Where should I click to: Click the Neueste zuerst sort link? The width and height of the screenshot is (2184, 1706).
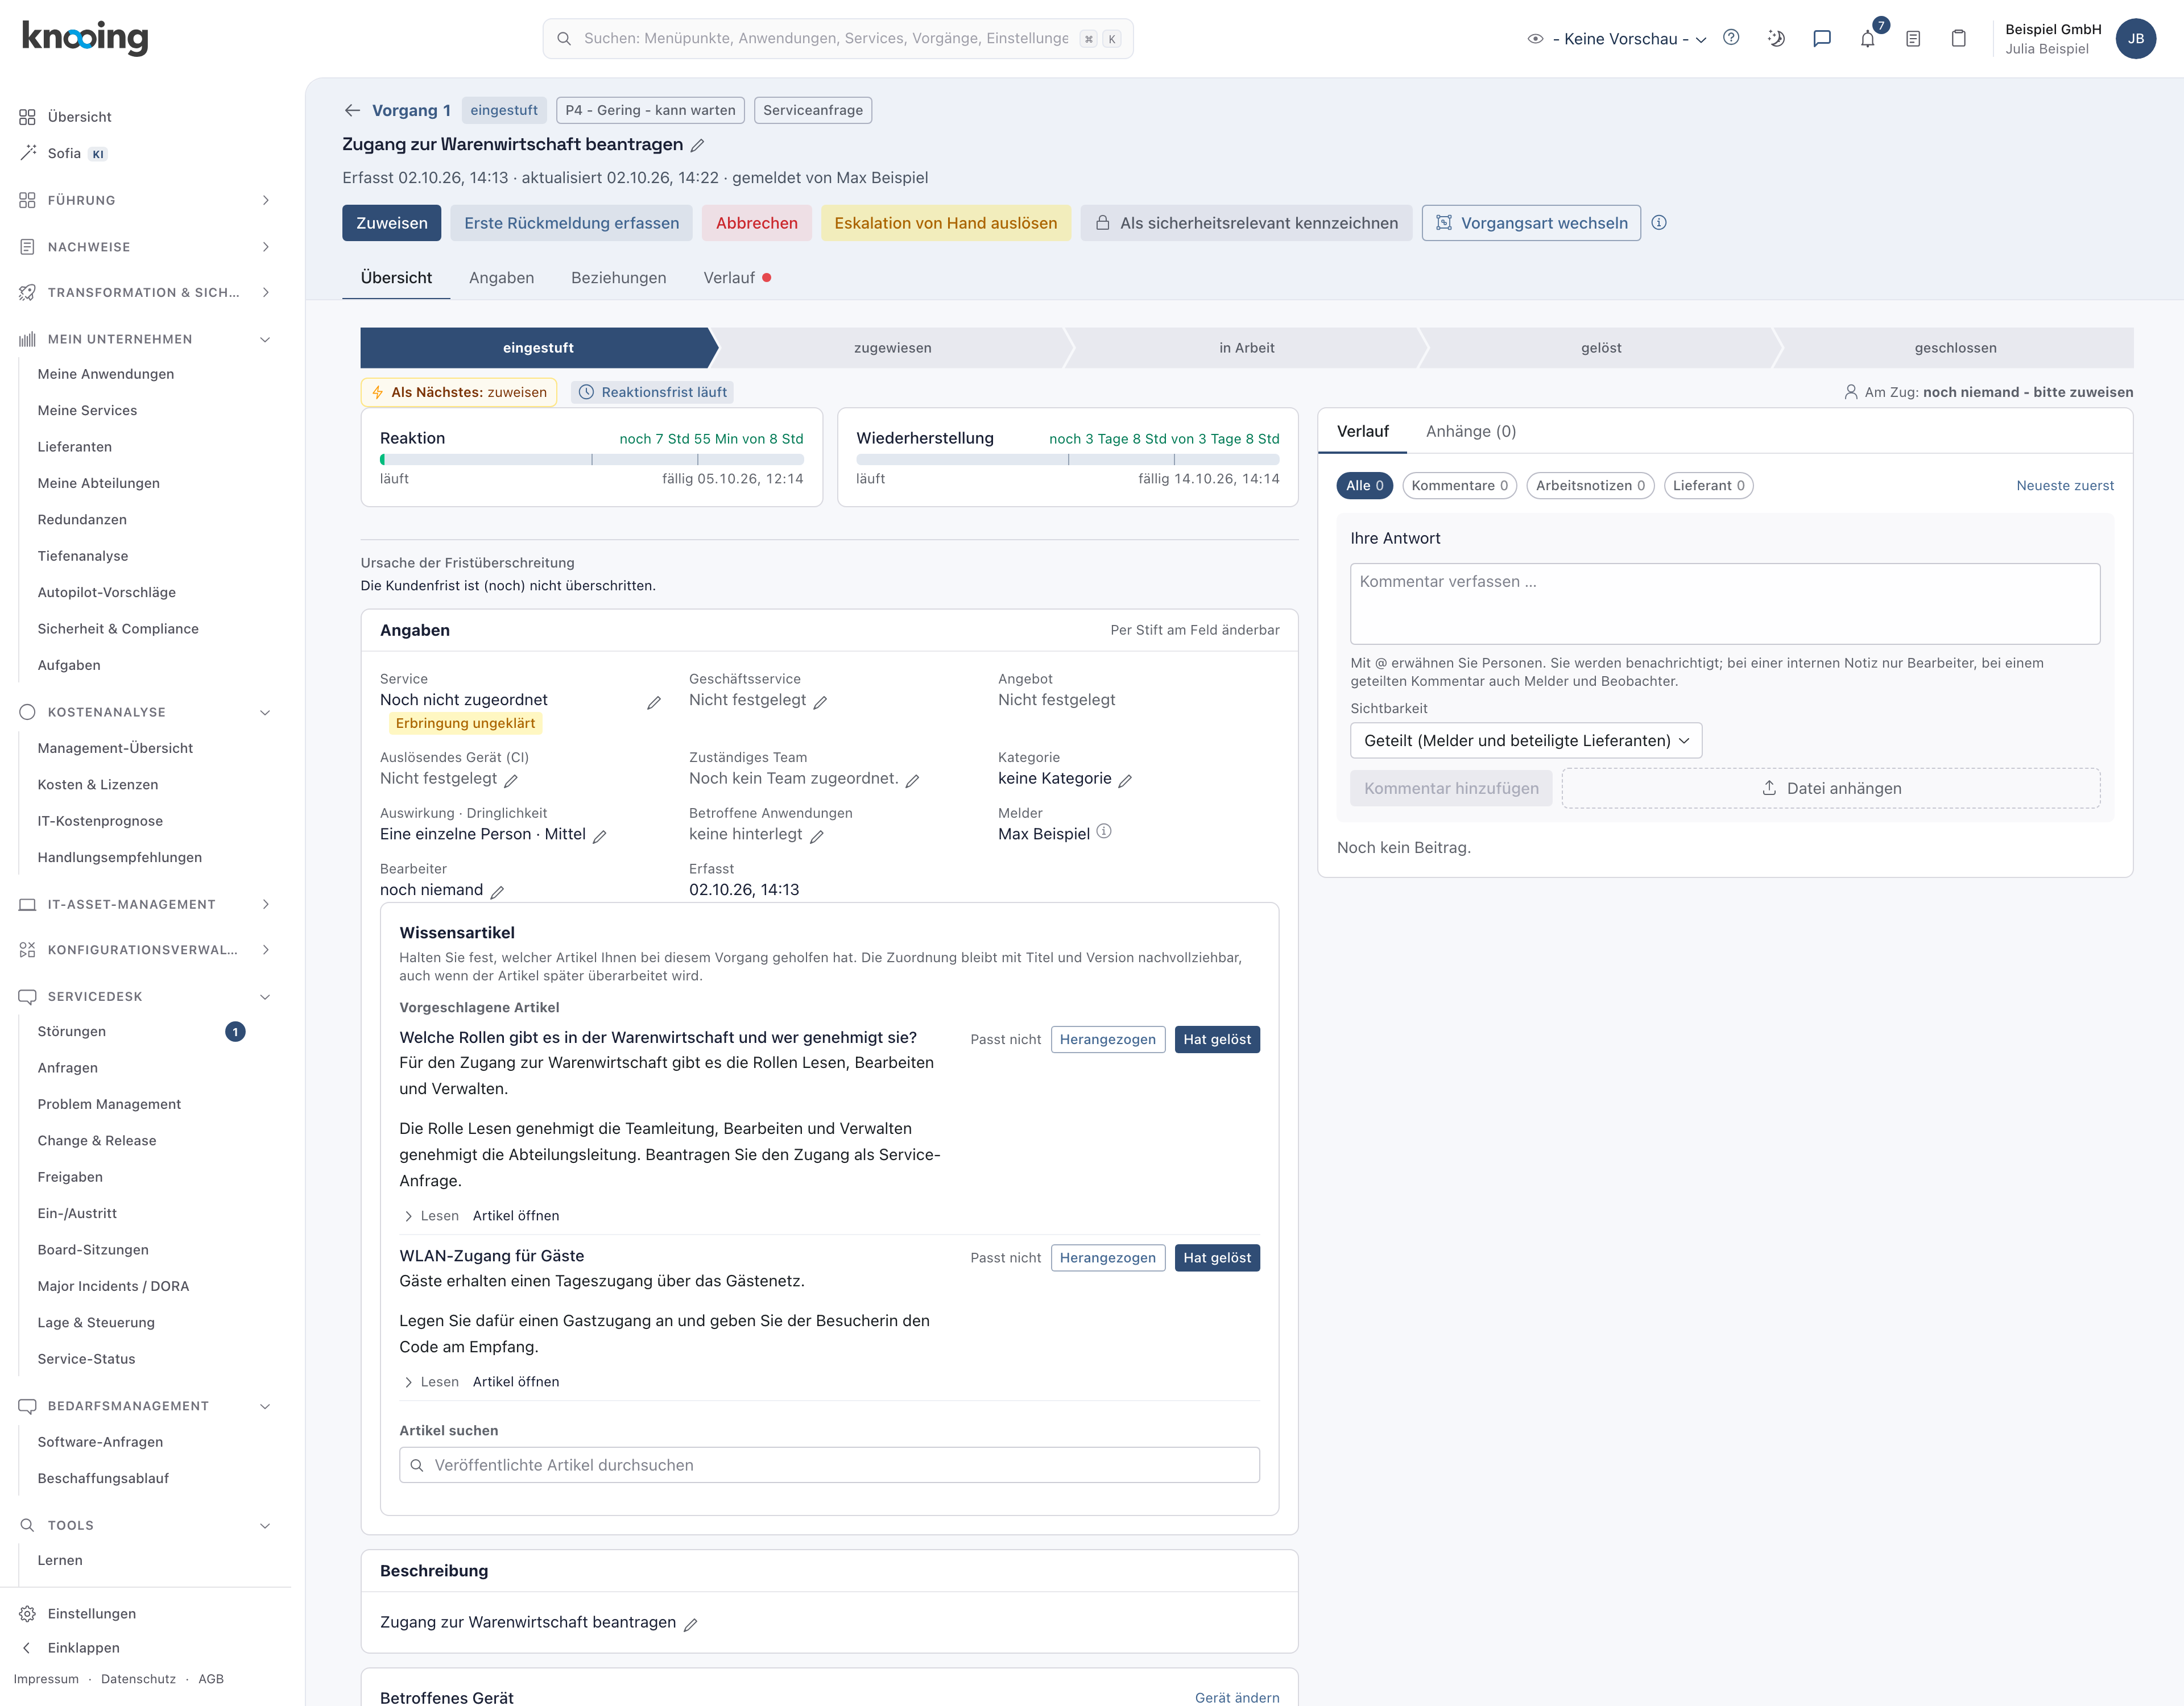point(2064,486)
